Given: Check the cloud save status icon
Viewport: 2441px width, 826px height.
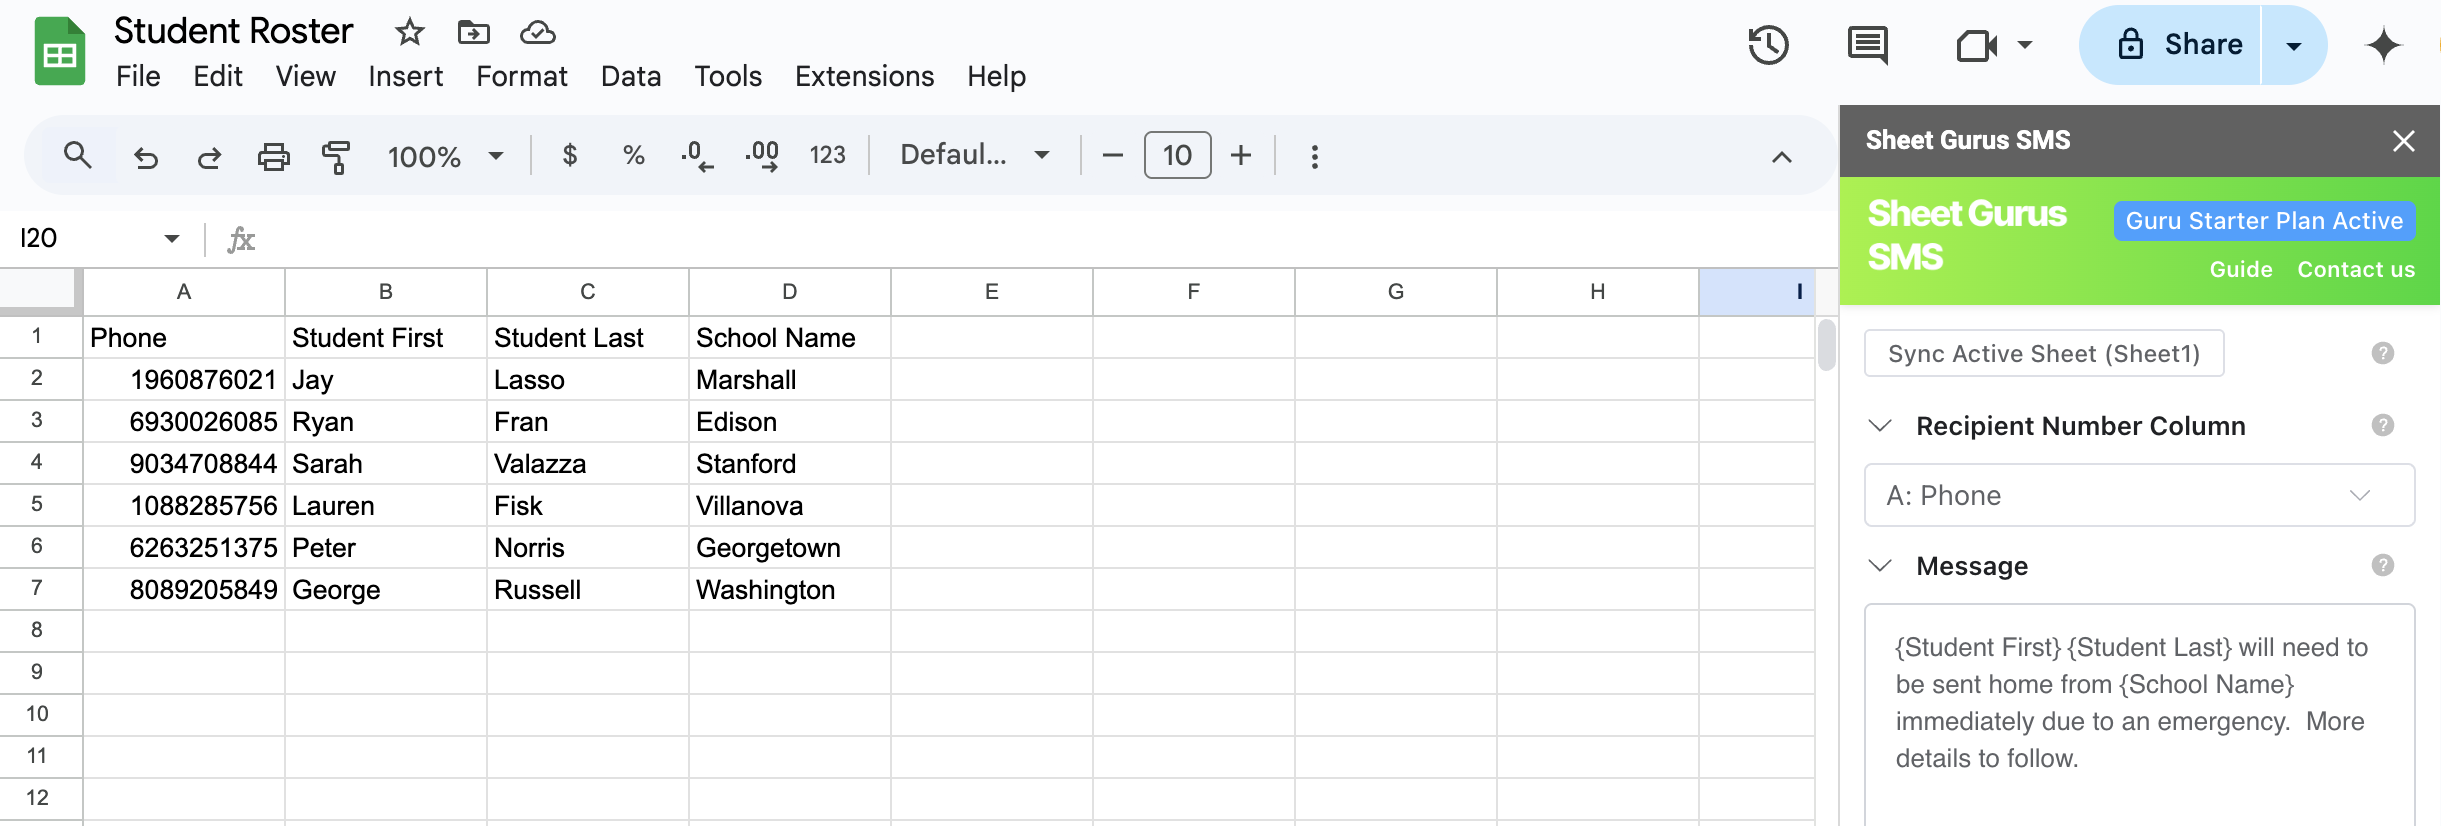Looking at the screenshot, I should [538, 33].
